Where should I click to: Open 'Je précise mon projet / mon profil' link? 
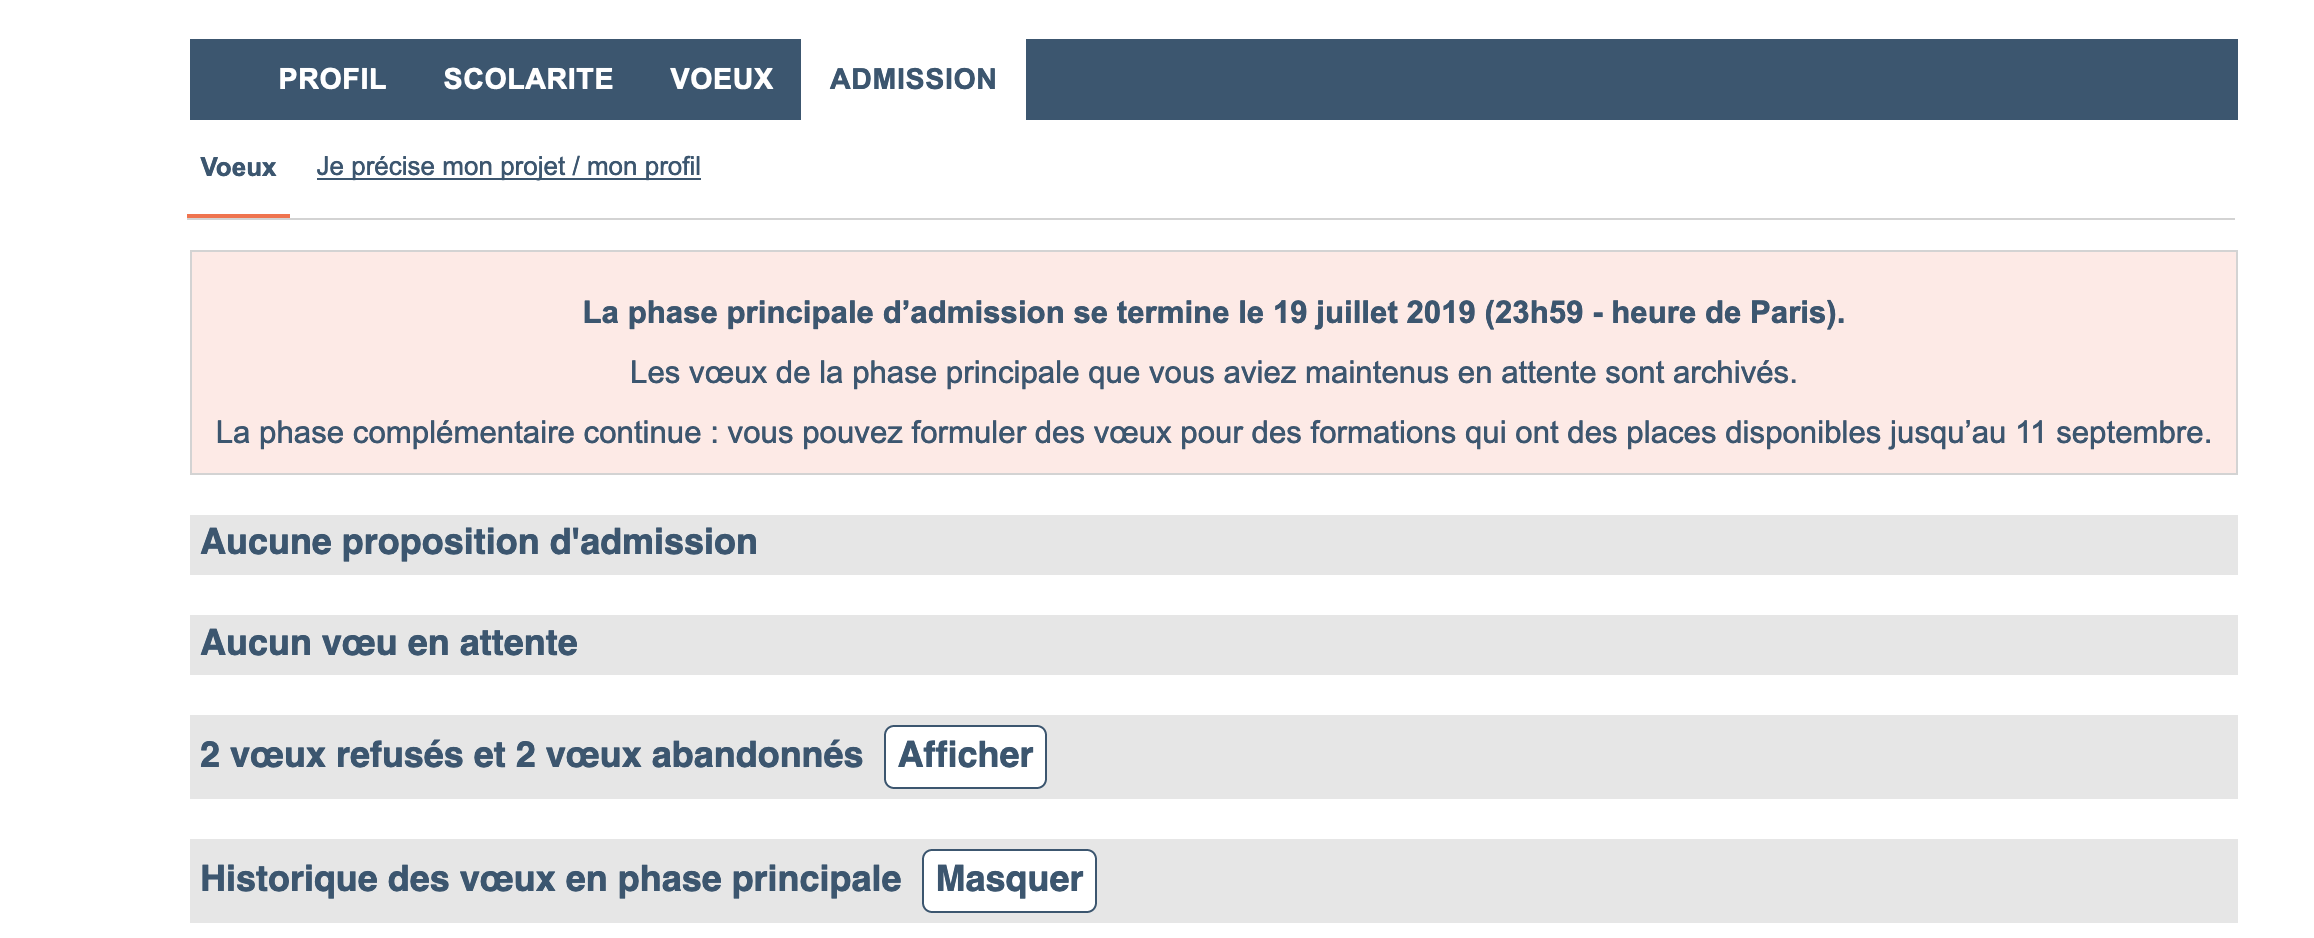pyautogui.click(x=508, y=166)
